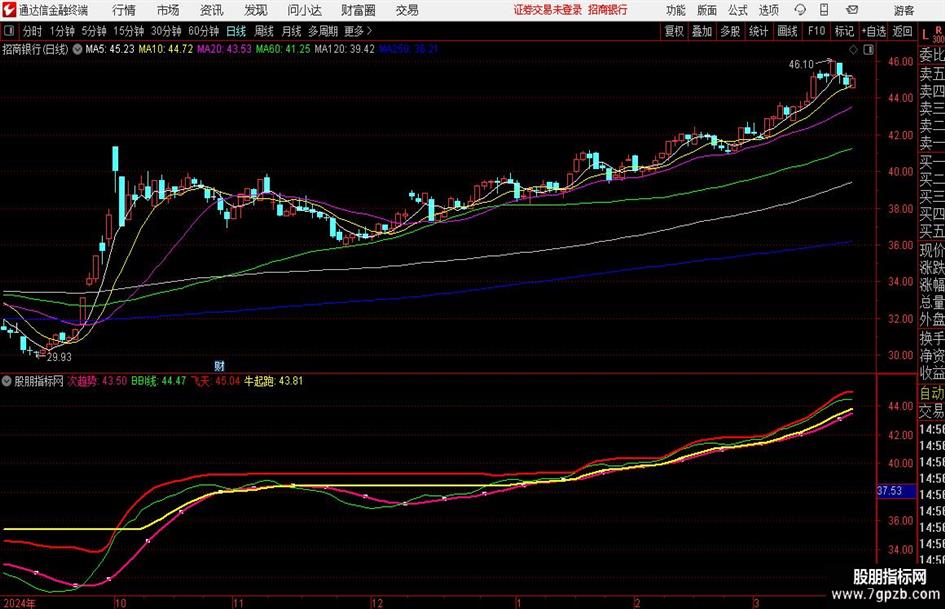Toggle right side panel icon
This screenshot has width=945, height=609.
868,49
